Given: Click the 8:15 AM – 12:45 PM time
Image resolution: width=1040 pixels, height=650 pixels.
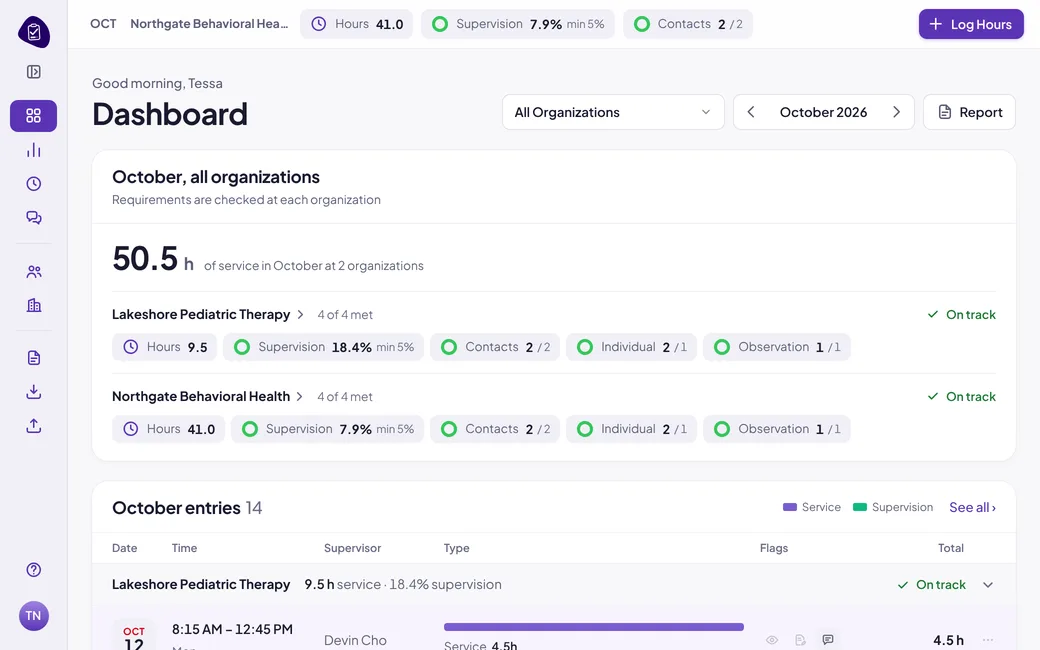Looking at the screenshot, I should click(232, 629).
